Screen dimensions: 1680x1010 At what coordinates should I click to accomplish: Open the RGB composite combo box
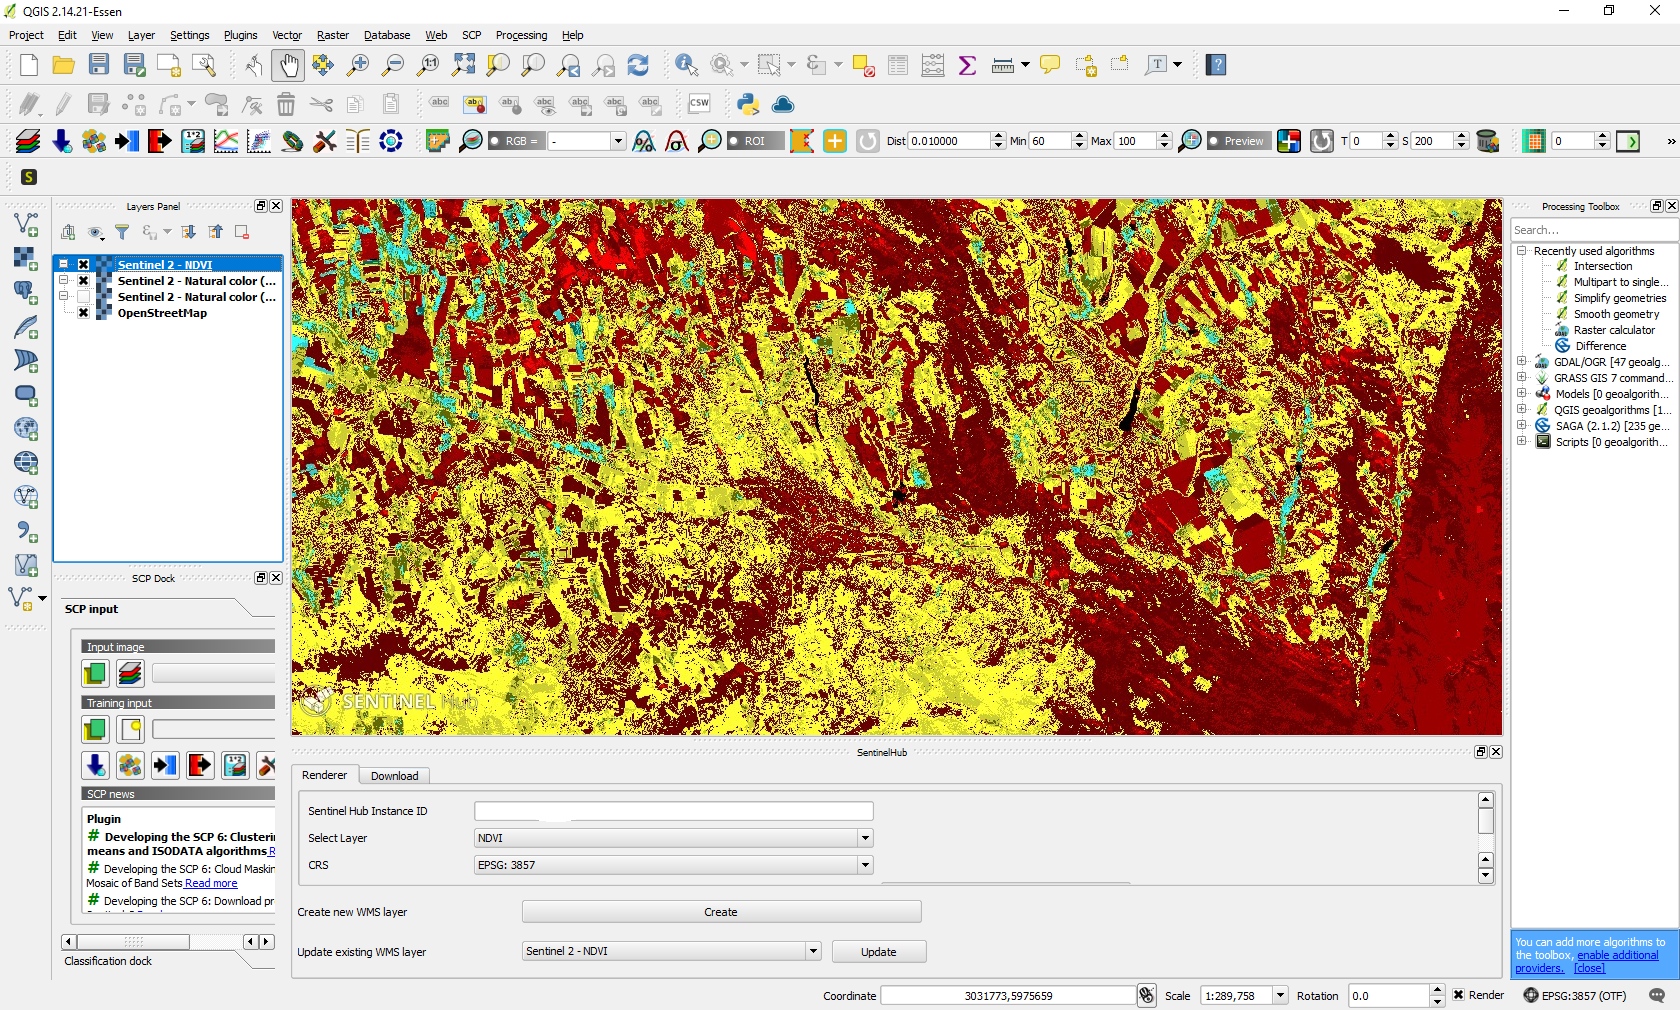588,141
